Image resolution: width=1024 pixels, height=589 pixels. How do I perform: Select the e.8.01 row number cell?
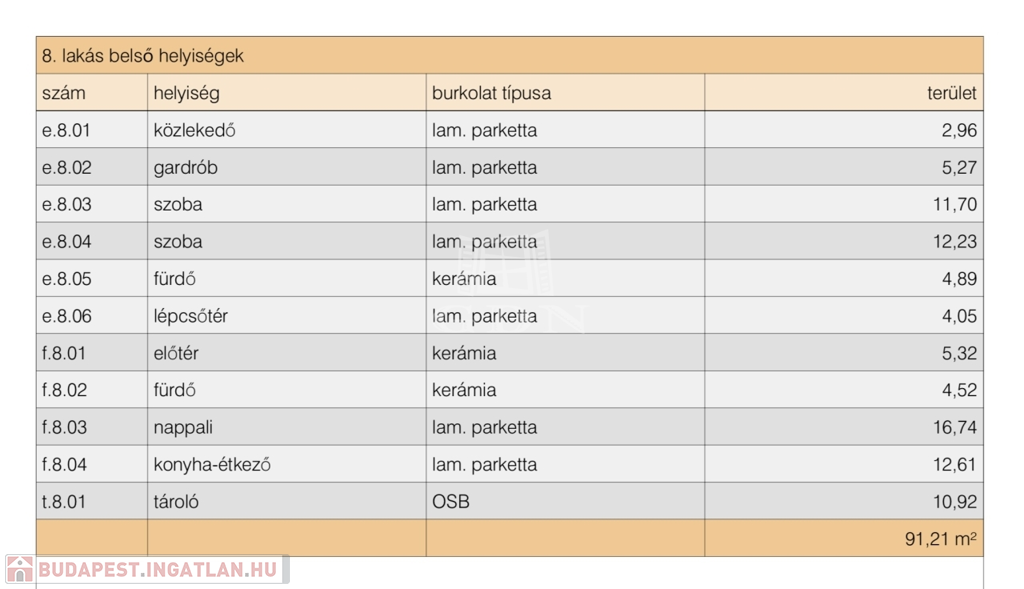point(66,130)
